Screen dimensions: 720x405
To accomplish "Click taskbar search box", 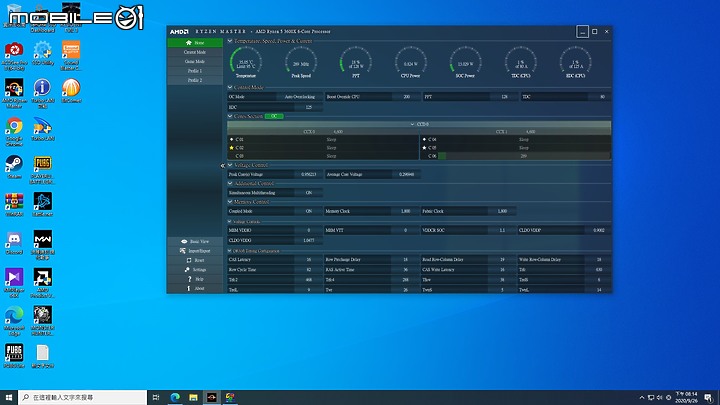I will coord(83,397).
